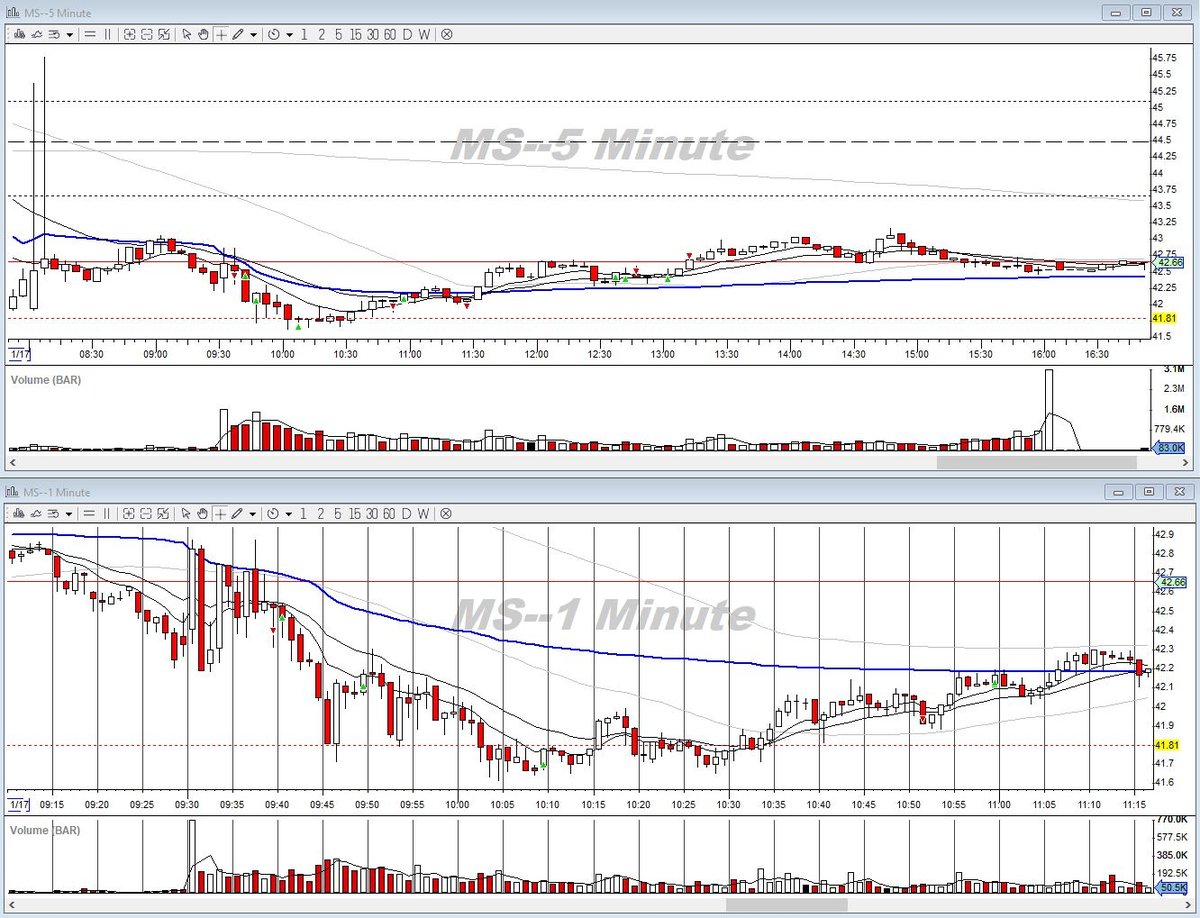1200x918 pixels.
Task: Click the 5-minute chart horizontal scrollbar thumb
Action: click(1037, 463)
